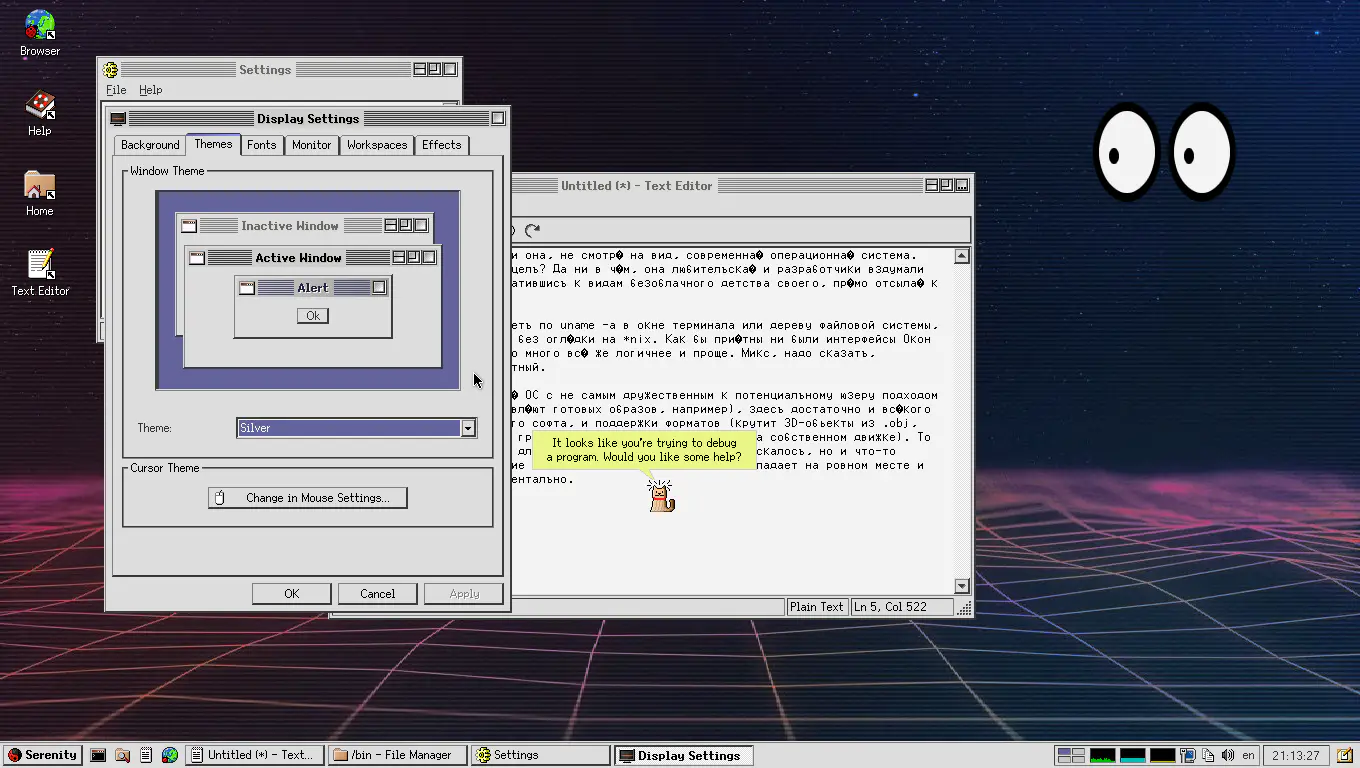The height and width of the screenshot is (768, 1360).
Task: Launch Terminal from taskbar quick launch
Action: point(98,755)
